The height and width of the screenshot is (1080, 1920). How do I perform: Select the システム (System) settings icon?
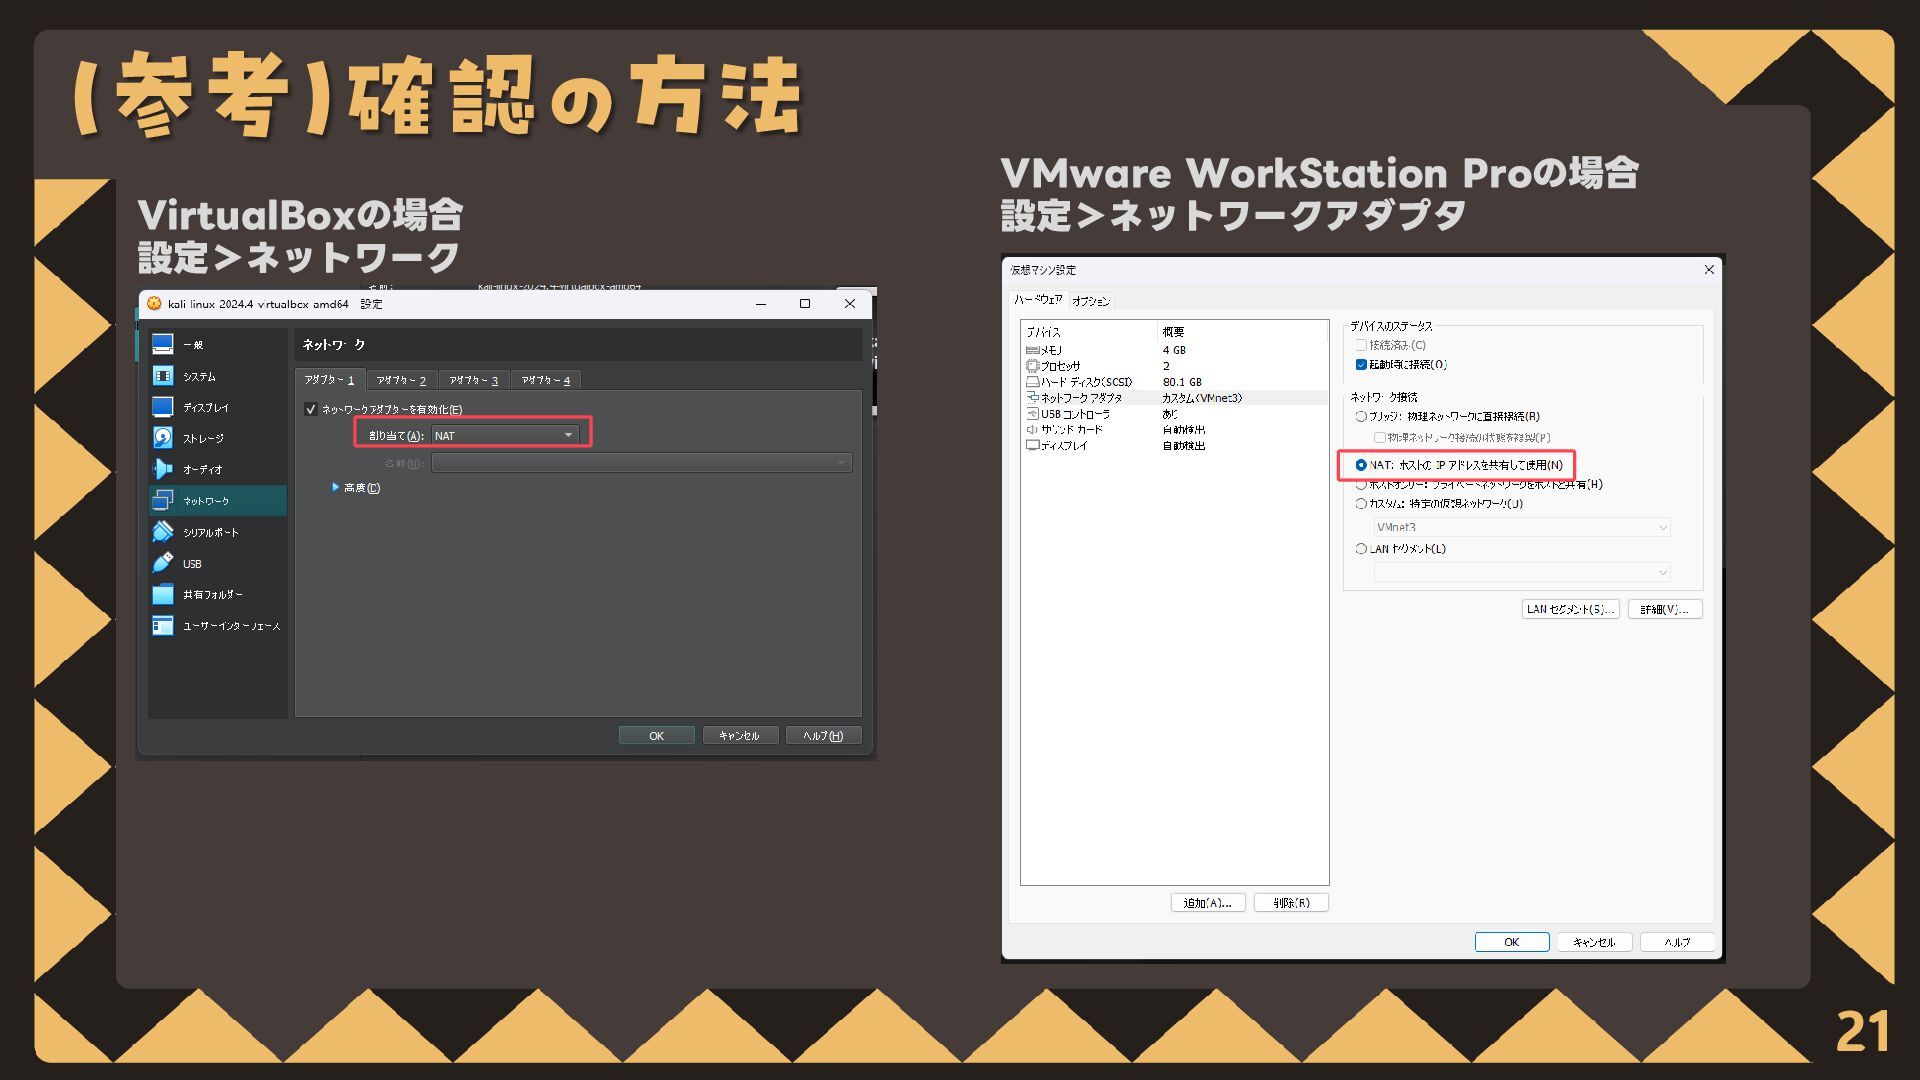coord(163,376)
